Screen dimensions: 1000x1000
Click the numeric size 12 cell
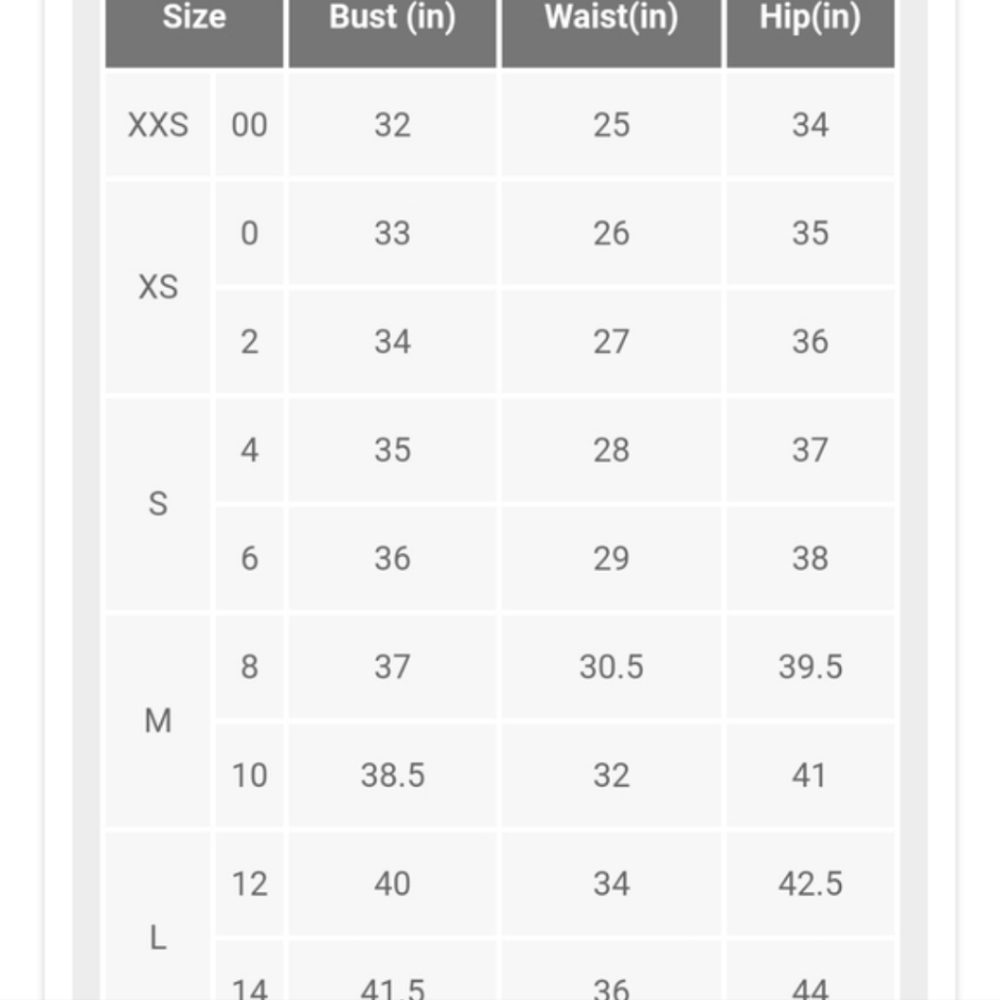click(249, 884)
